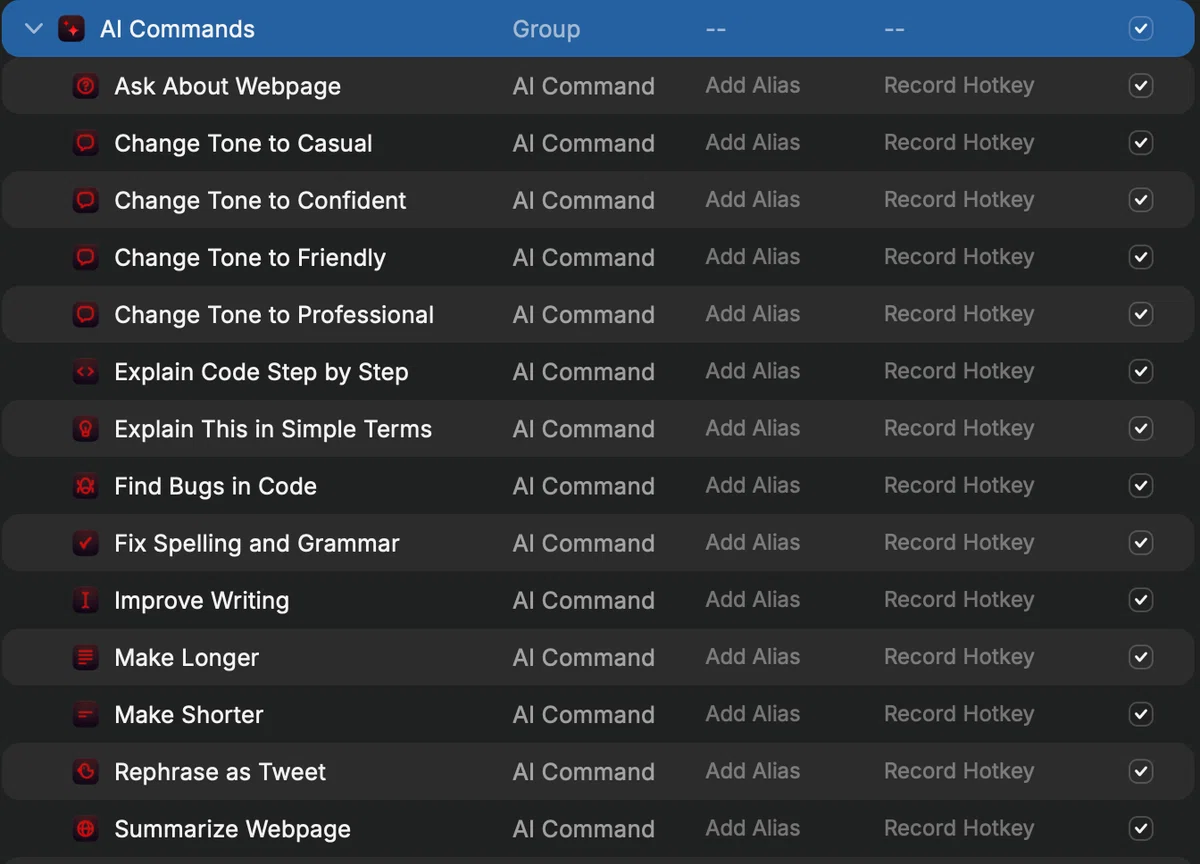Viewport: 1200px width, 864px height.
Task: Add Alias for Ask About Webpage
Action: (752, 86)
